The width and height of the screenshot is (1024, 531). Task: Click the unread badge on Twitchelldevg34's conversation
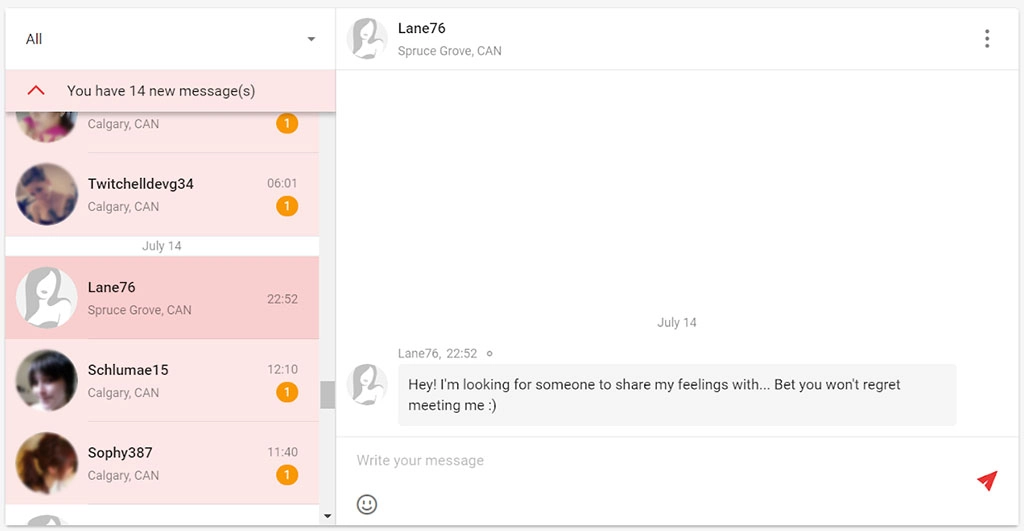pyautogui.click(x=287, y=207)
